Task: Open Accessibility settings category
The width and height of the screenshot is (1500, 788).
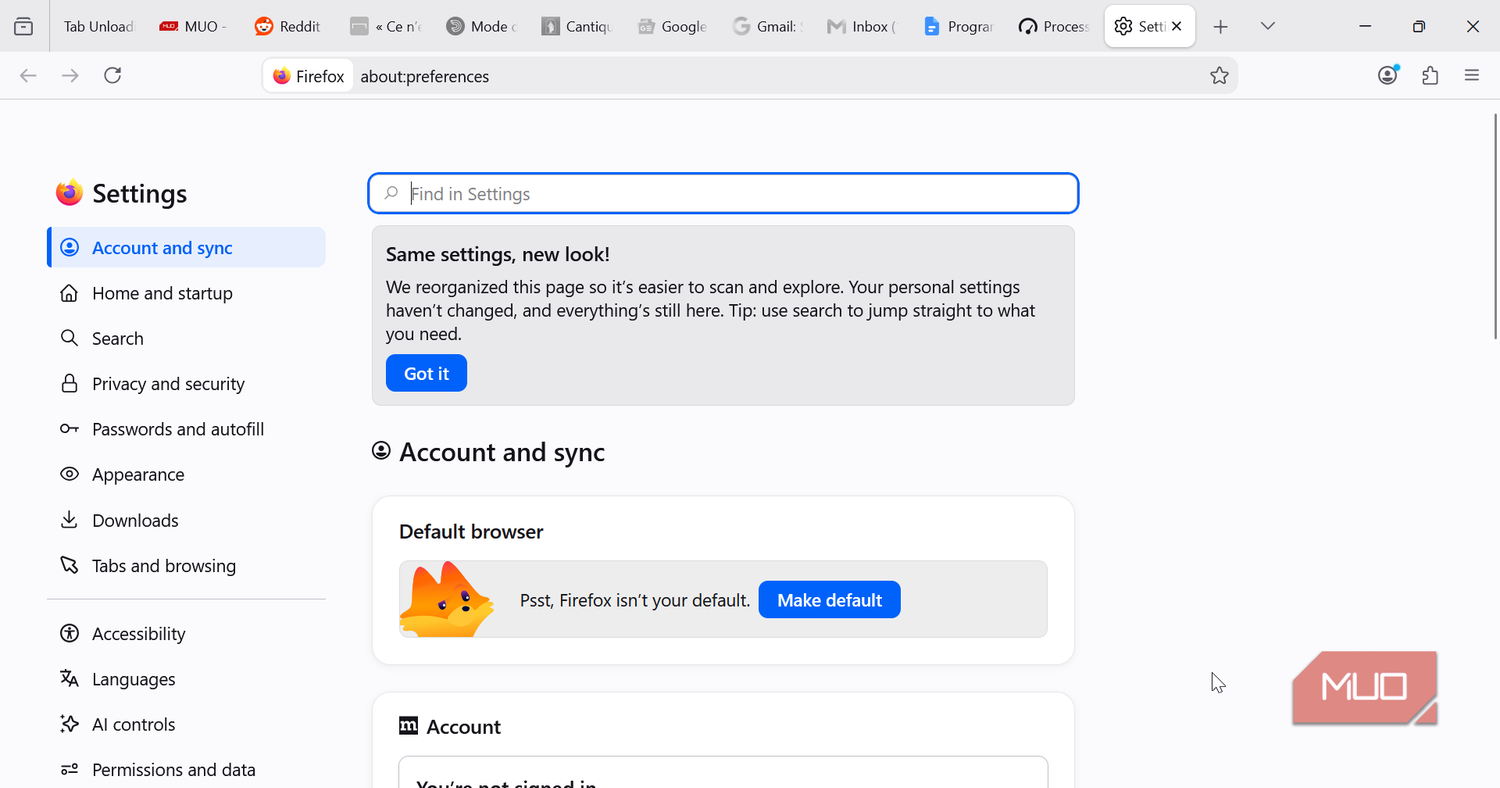Action: (x=186, y=634)
